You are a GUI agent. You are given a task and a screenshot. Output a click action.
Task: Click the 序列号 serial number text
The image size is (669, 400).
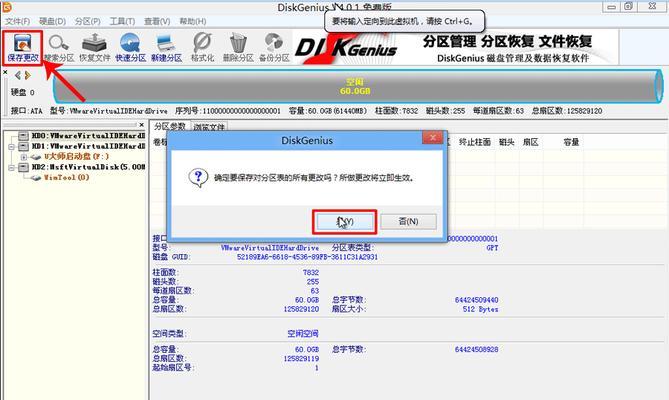tap(228, 111)
